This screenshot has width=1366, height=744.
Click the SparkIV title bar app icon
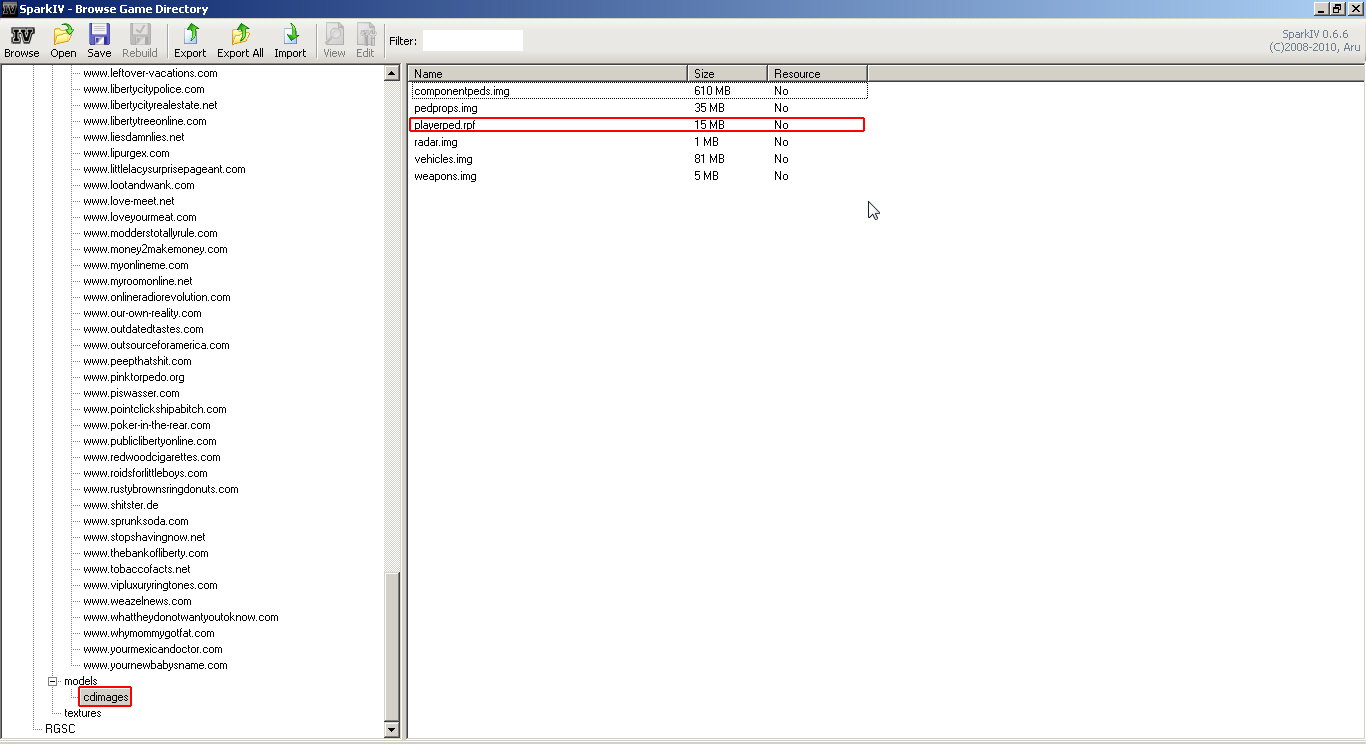point(9,9)
